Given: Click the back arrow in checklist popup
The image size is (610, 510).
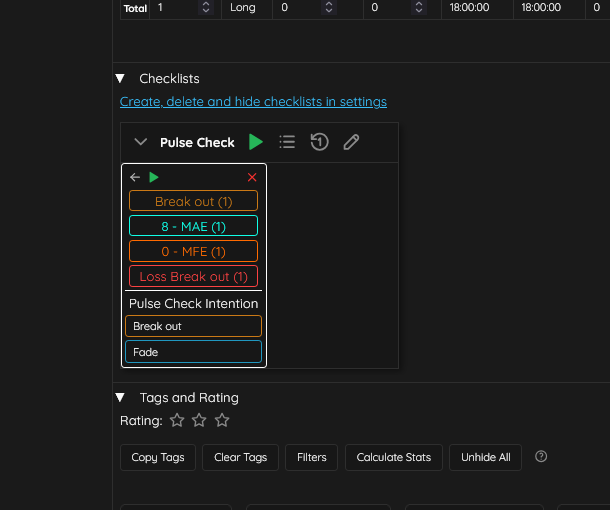Looking at the screenshot, I should (x=135, y=177).
